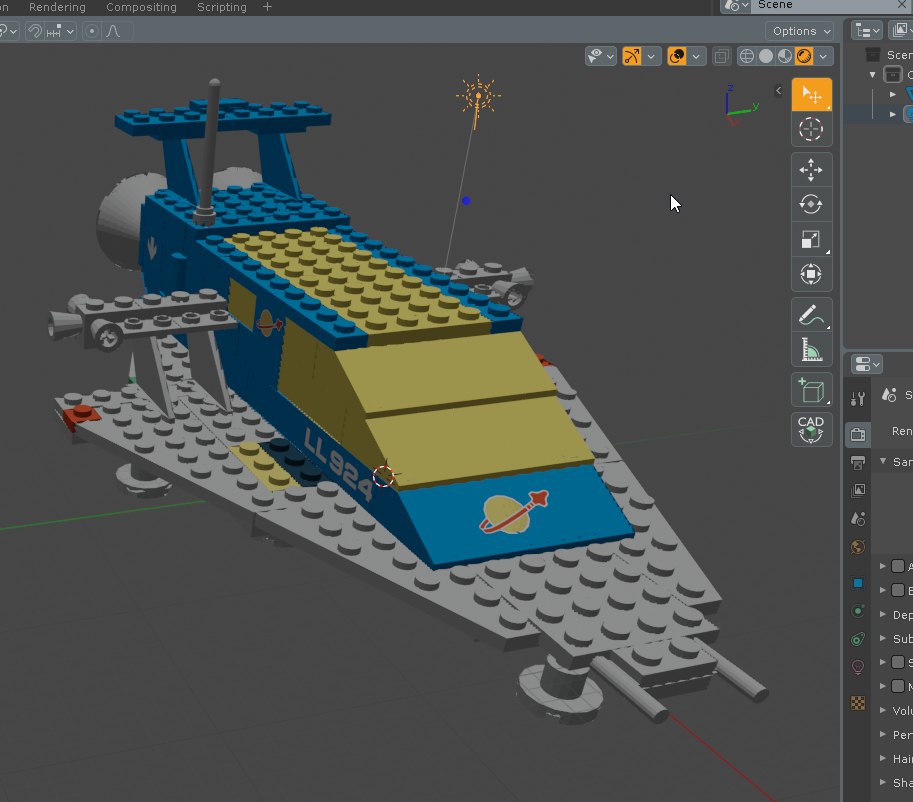Open the Gizmo dropdown arrow
Screen dimensions: 913x802
tap(651, 56)
